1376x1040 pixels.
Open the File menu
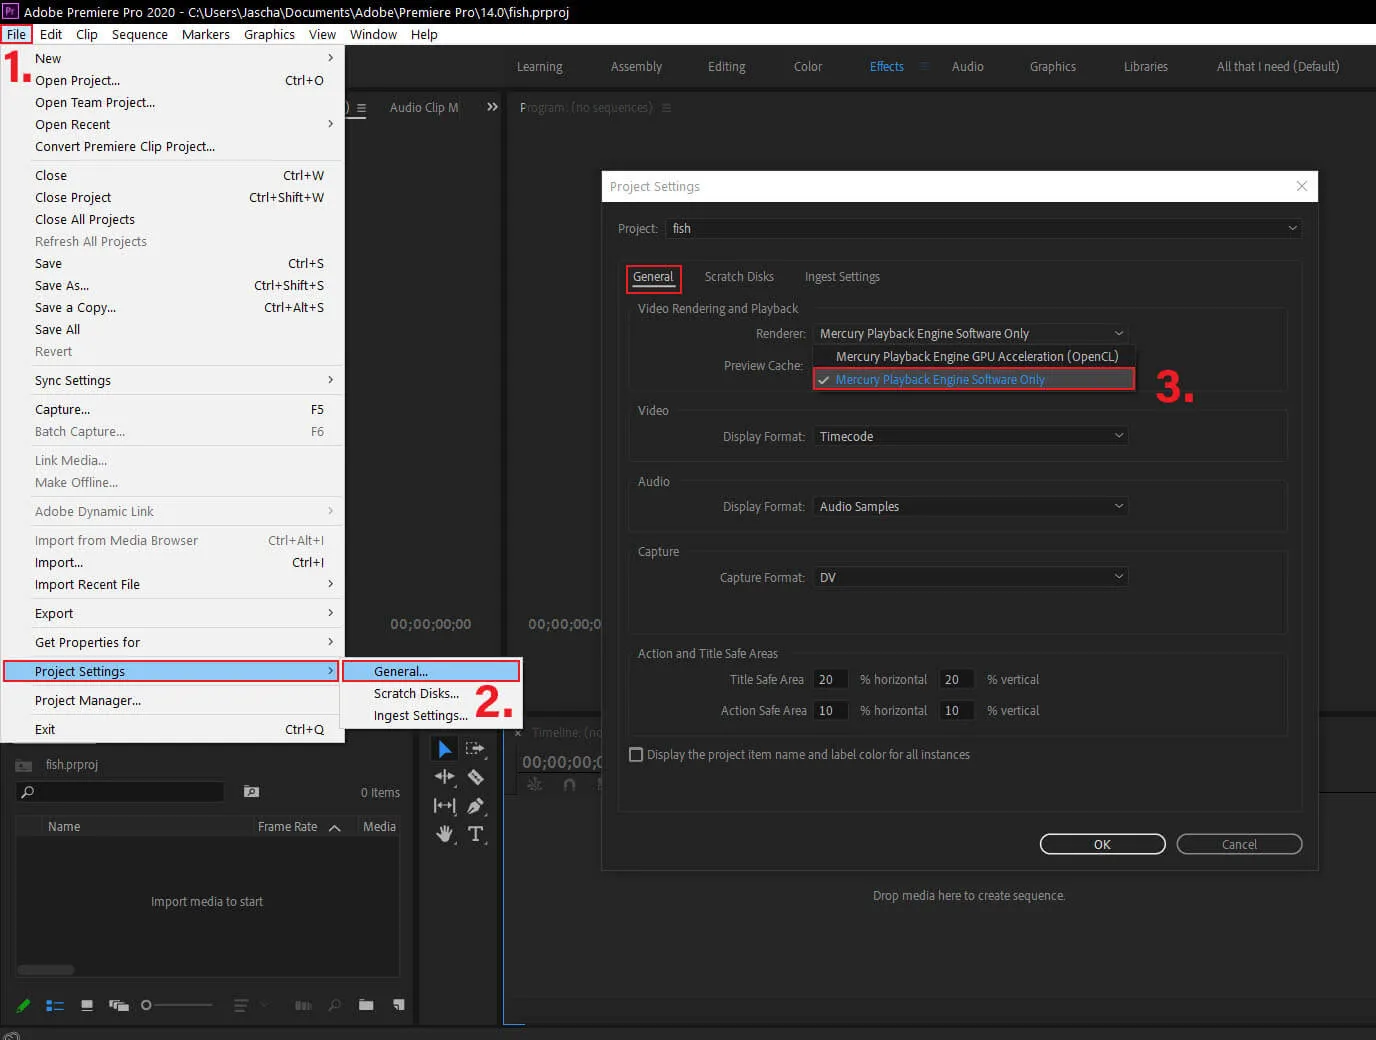pyautogui.click(x=17, y=34)
